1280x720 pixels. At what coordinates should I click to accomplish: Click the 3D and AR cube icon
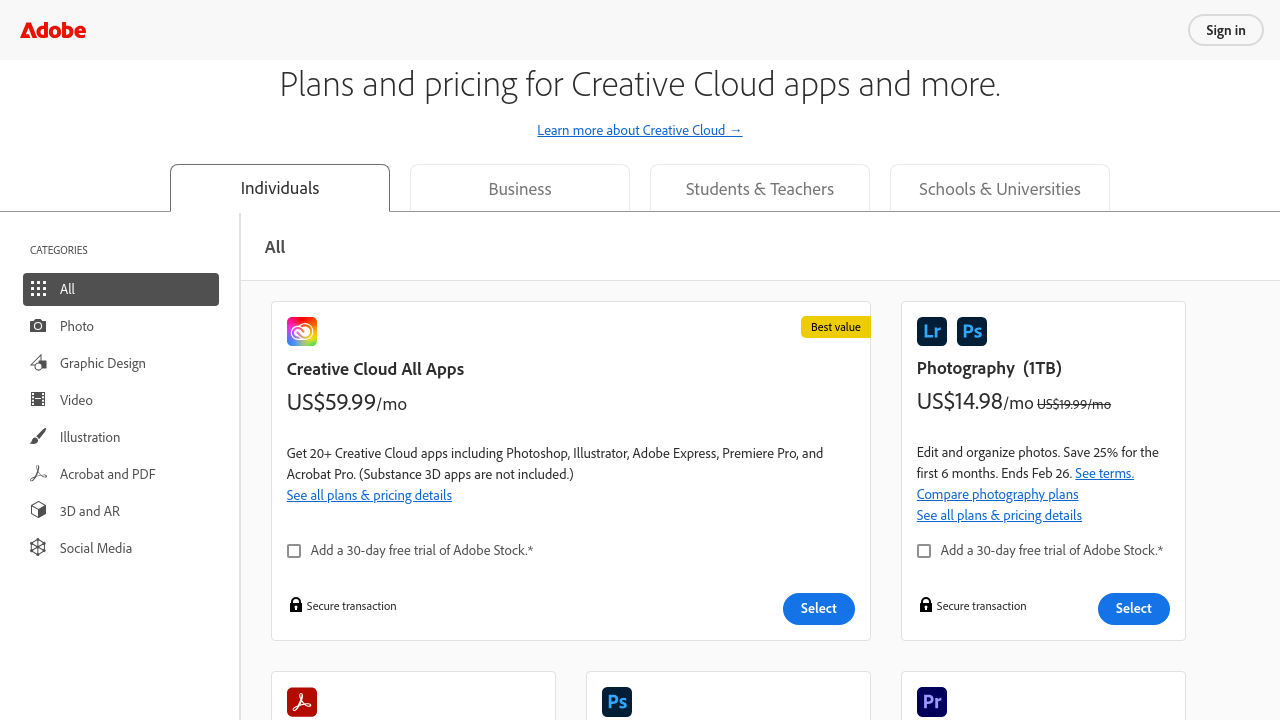(38, 511)
